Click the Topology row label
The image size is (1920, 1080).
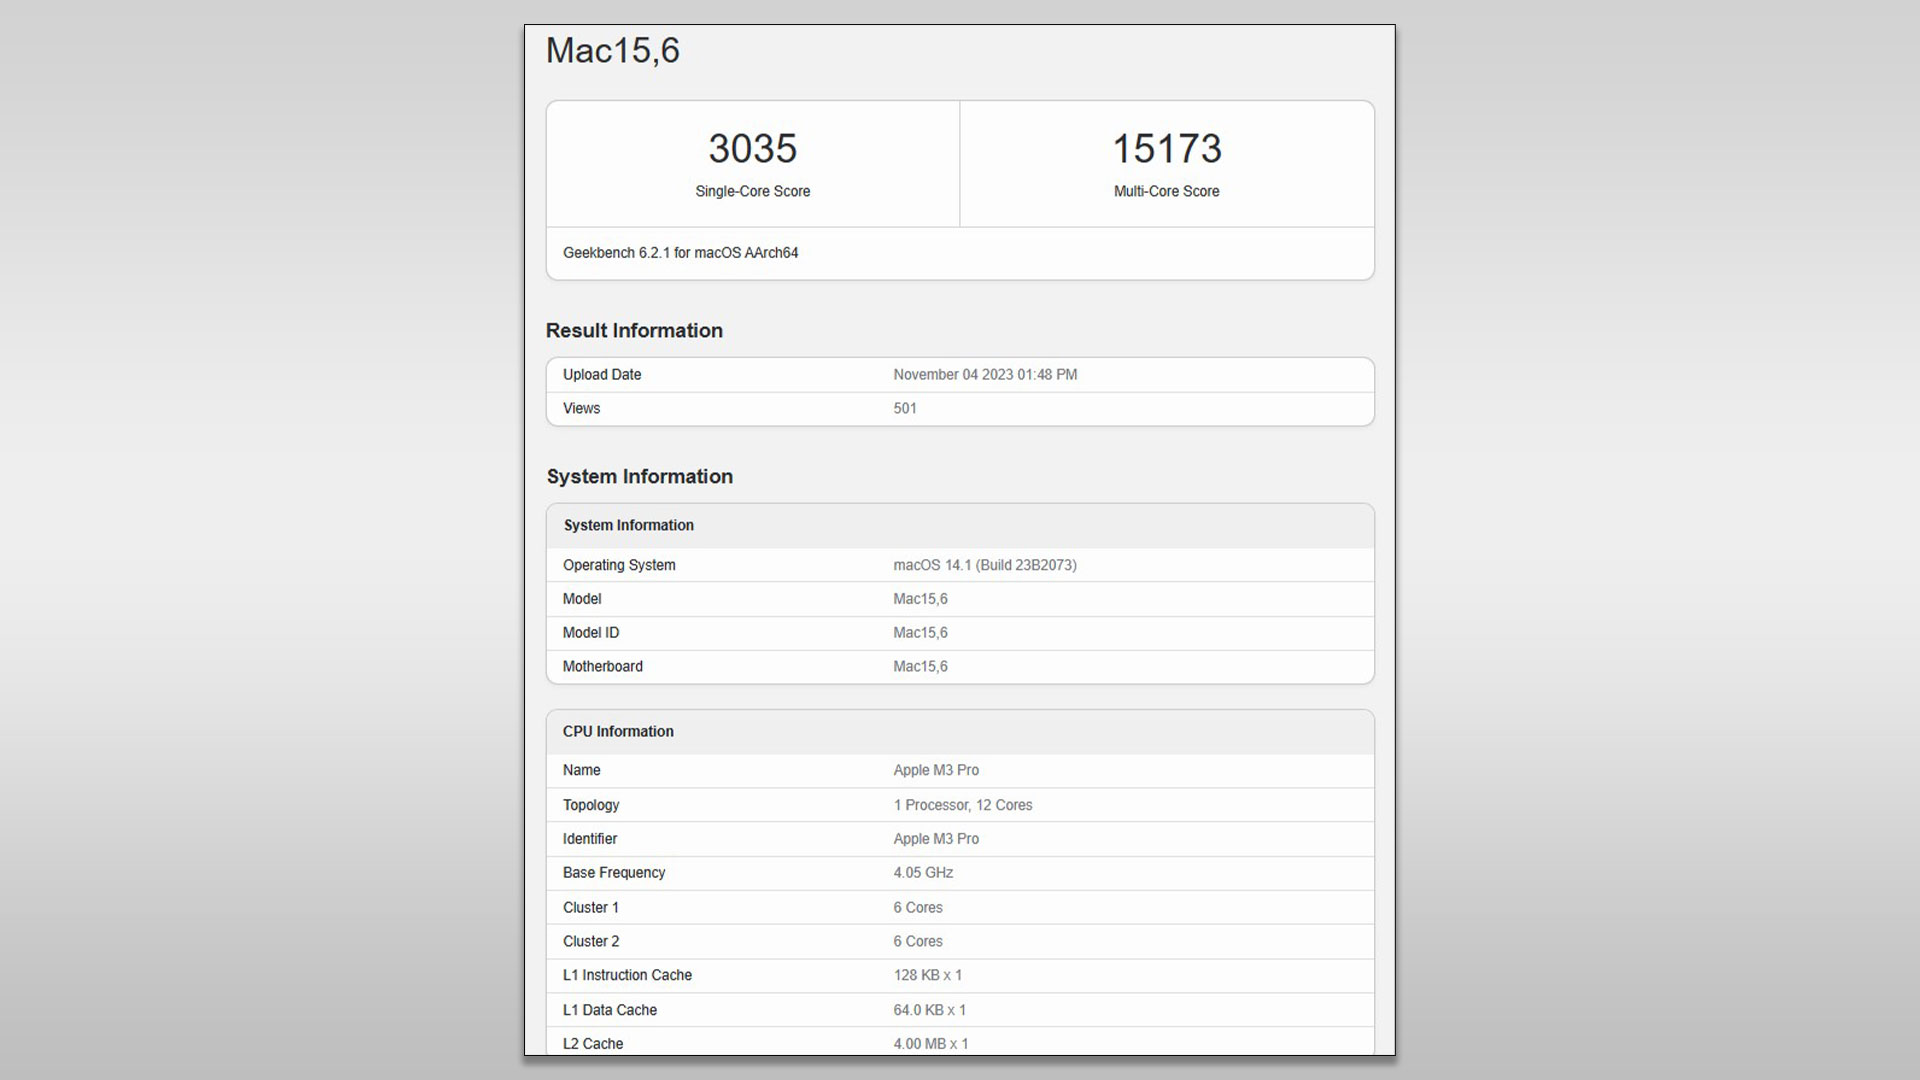pos(591,805)
